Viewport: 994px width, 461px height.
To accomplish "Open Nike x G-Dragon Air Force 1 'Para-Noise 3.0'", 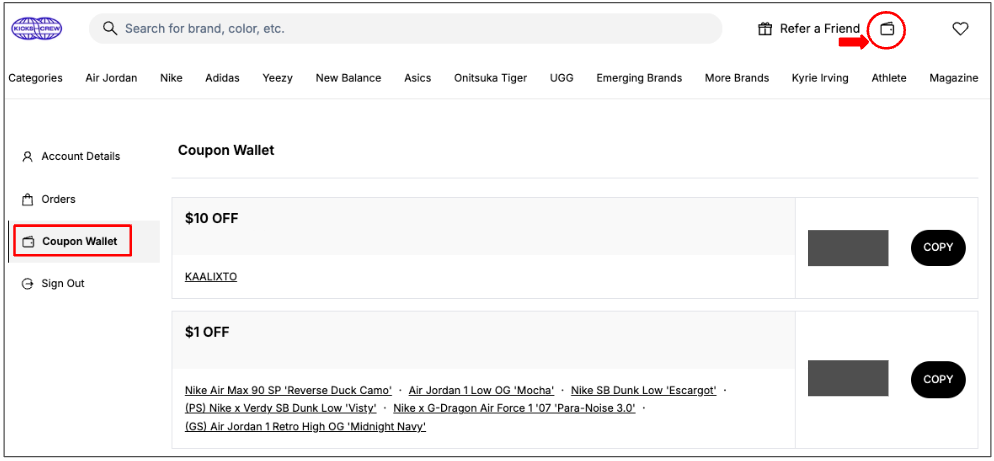I will click(514, 408).
